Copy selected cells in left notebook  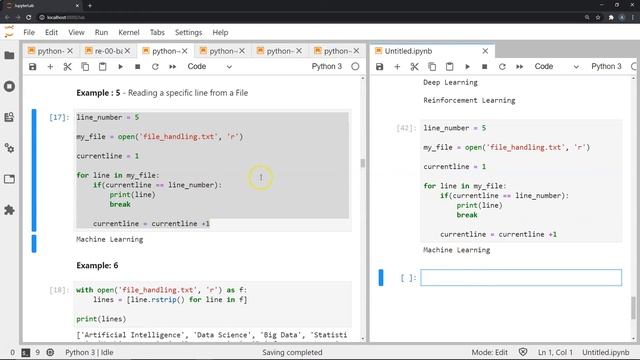click(x=85, y=67)
